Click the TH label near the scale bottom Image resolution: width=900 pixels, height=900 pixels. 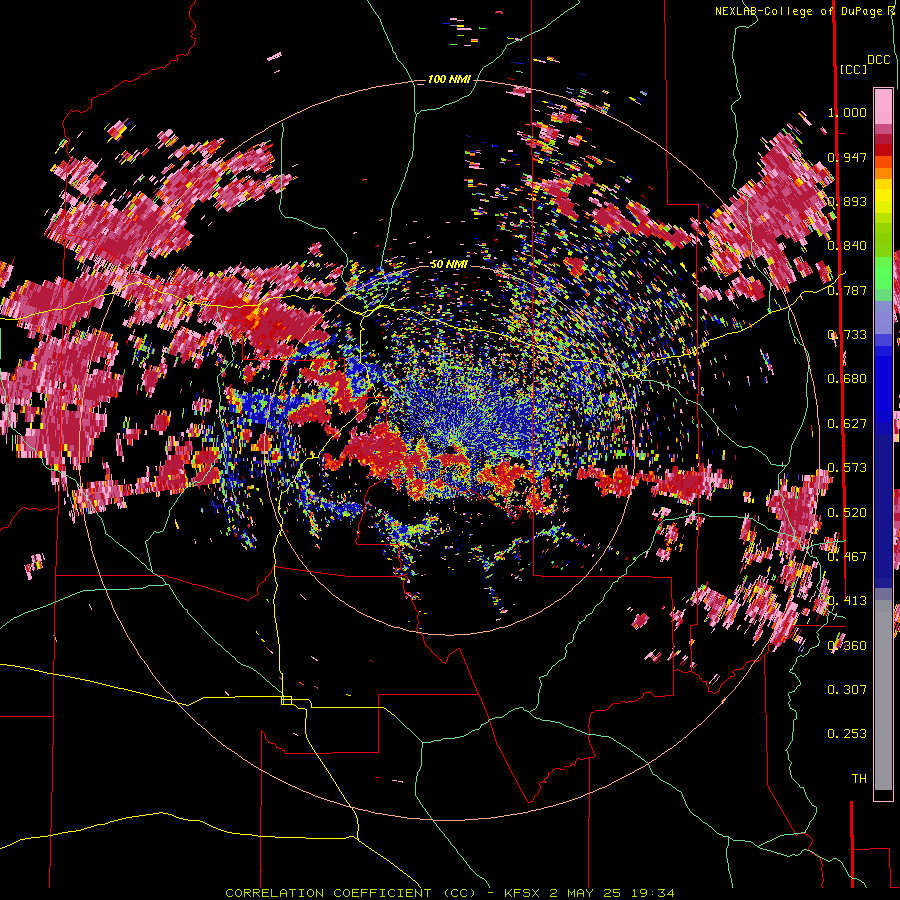click(x=859, y=779)
